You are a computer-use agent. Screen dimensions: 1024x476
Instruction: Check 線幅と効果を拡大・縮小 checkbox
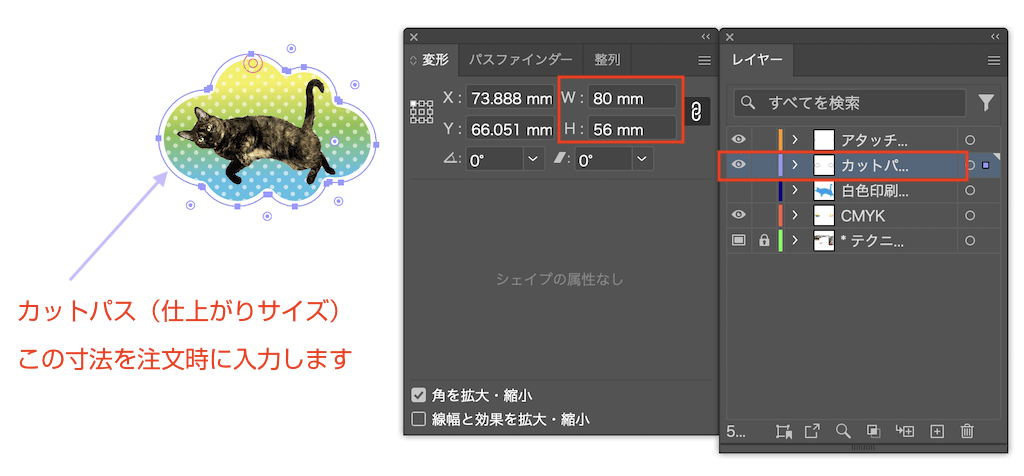coord(419,419)
